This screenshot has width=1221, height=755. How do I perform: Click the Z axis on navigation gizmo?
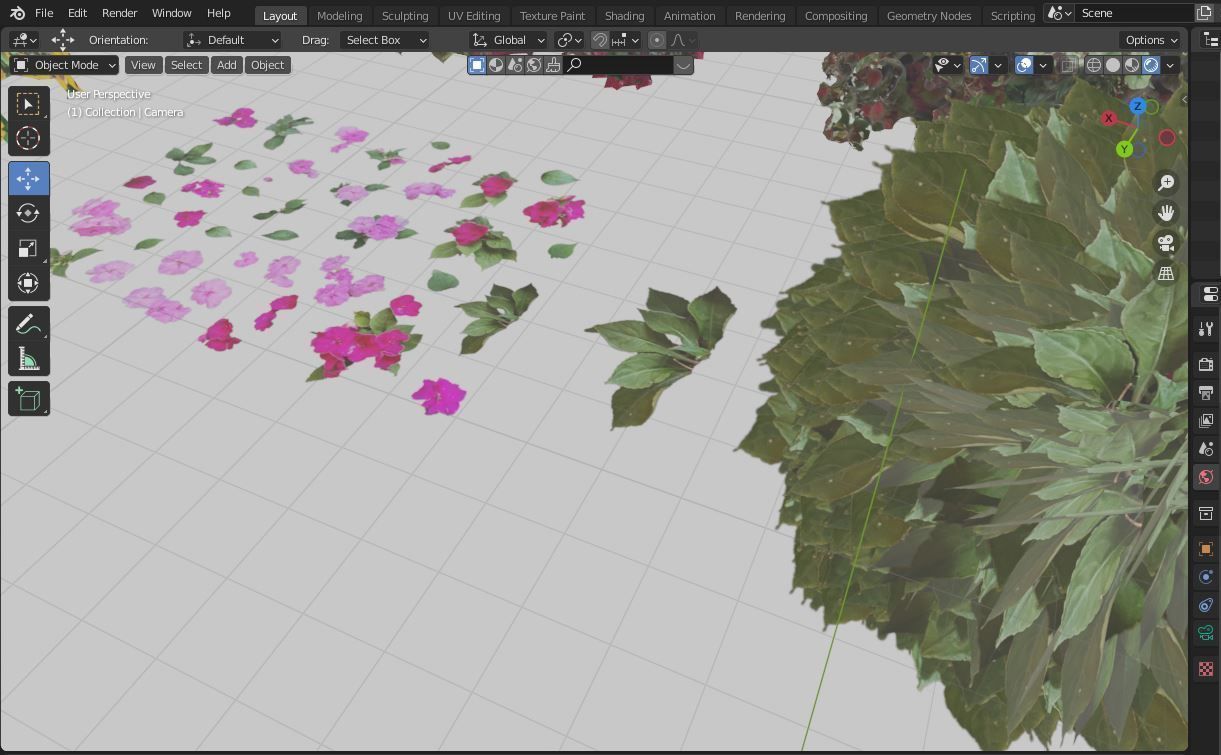click(x=1137, y=106)
